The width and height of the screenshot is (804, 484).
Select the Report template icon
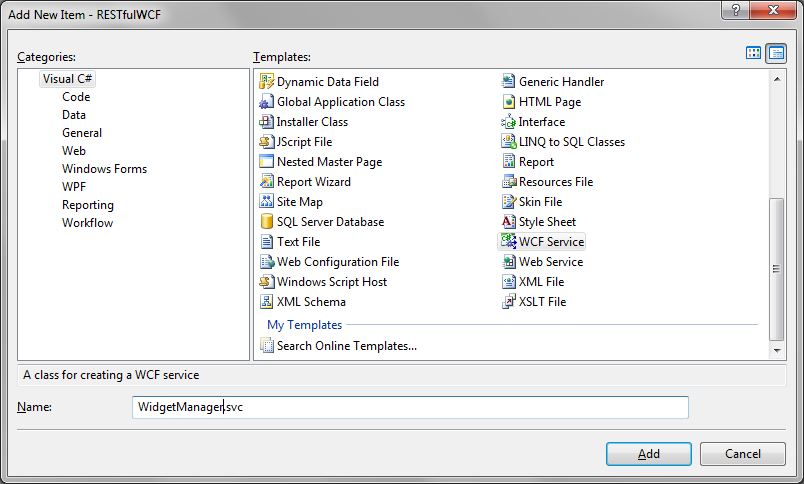tap(509, 162)
